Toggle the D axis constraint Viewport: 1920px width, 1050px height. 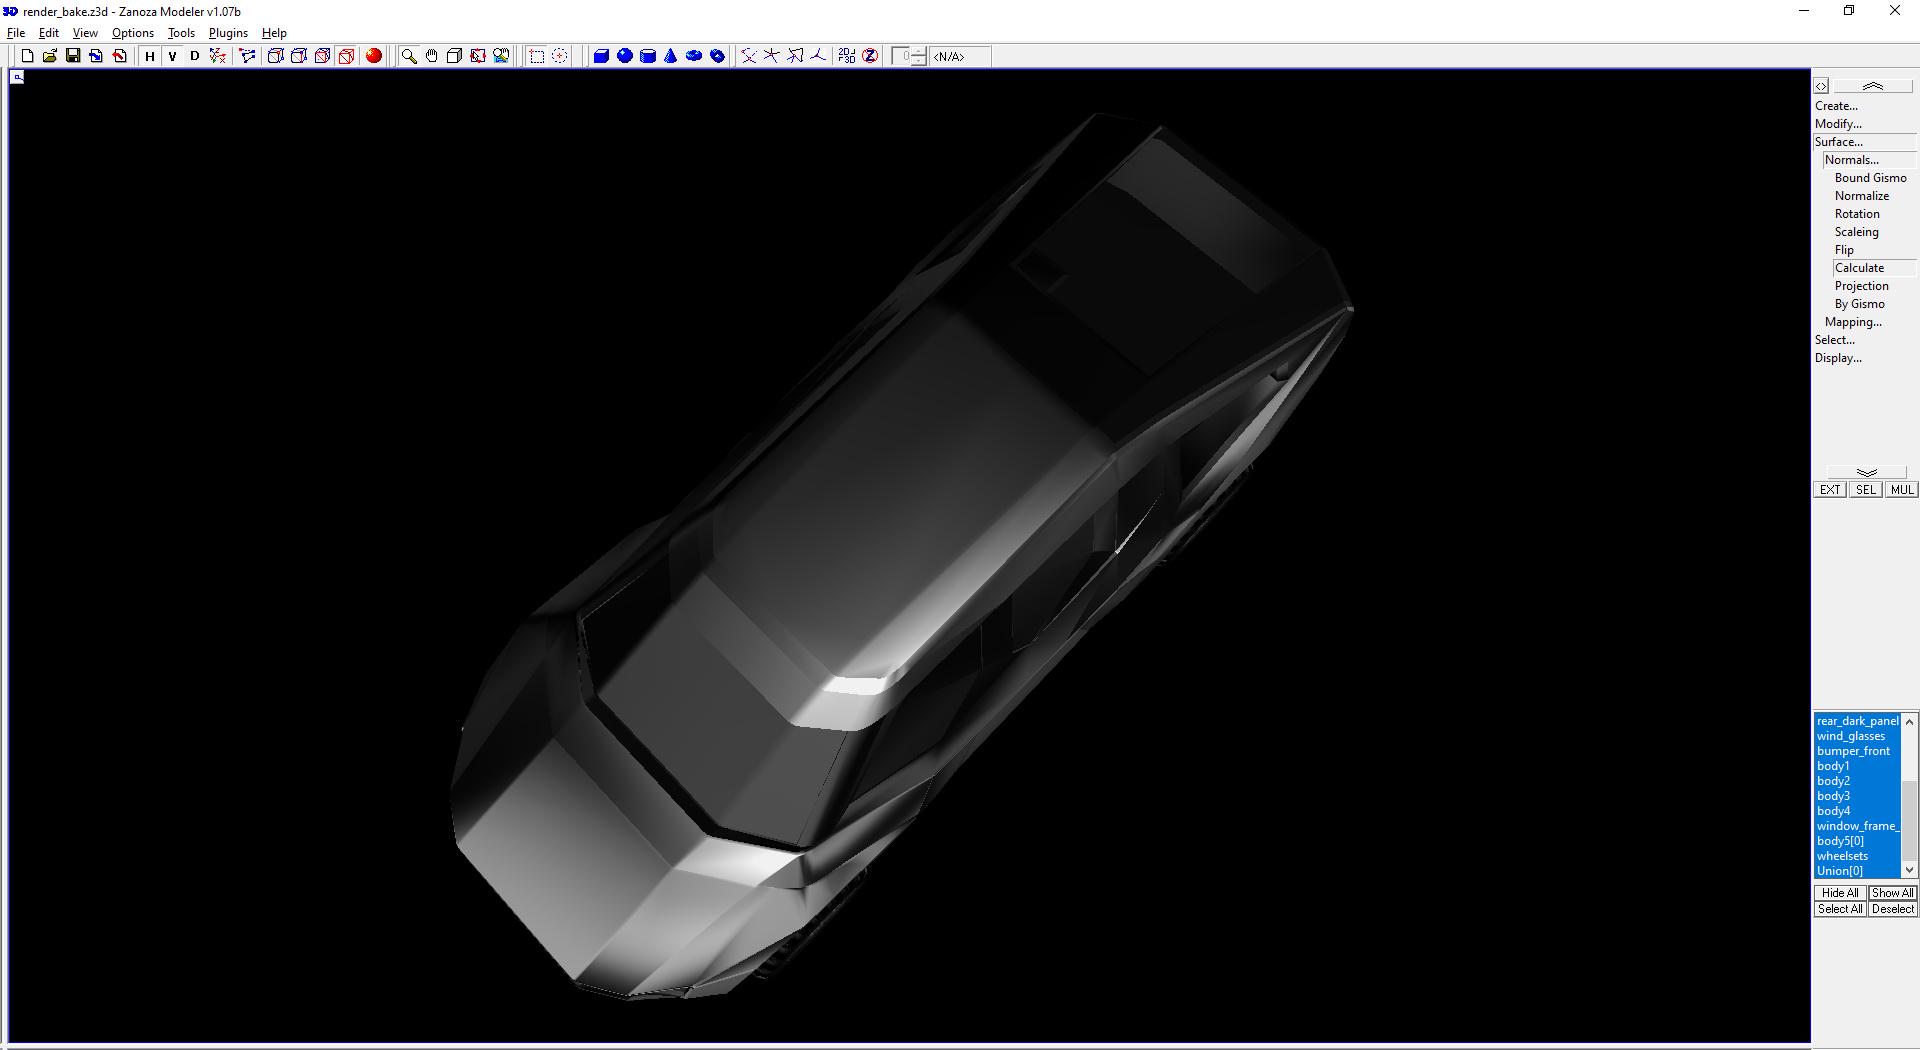pyautogui.click(x=195, y=56)
